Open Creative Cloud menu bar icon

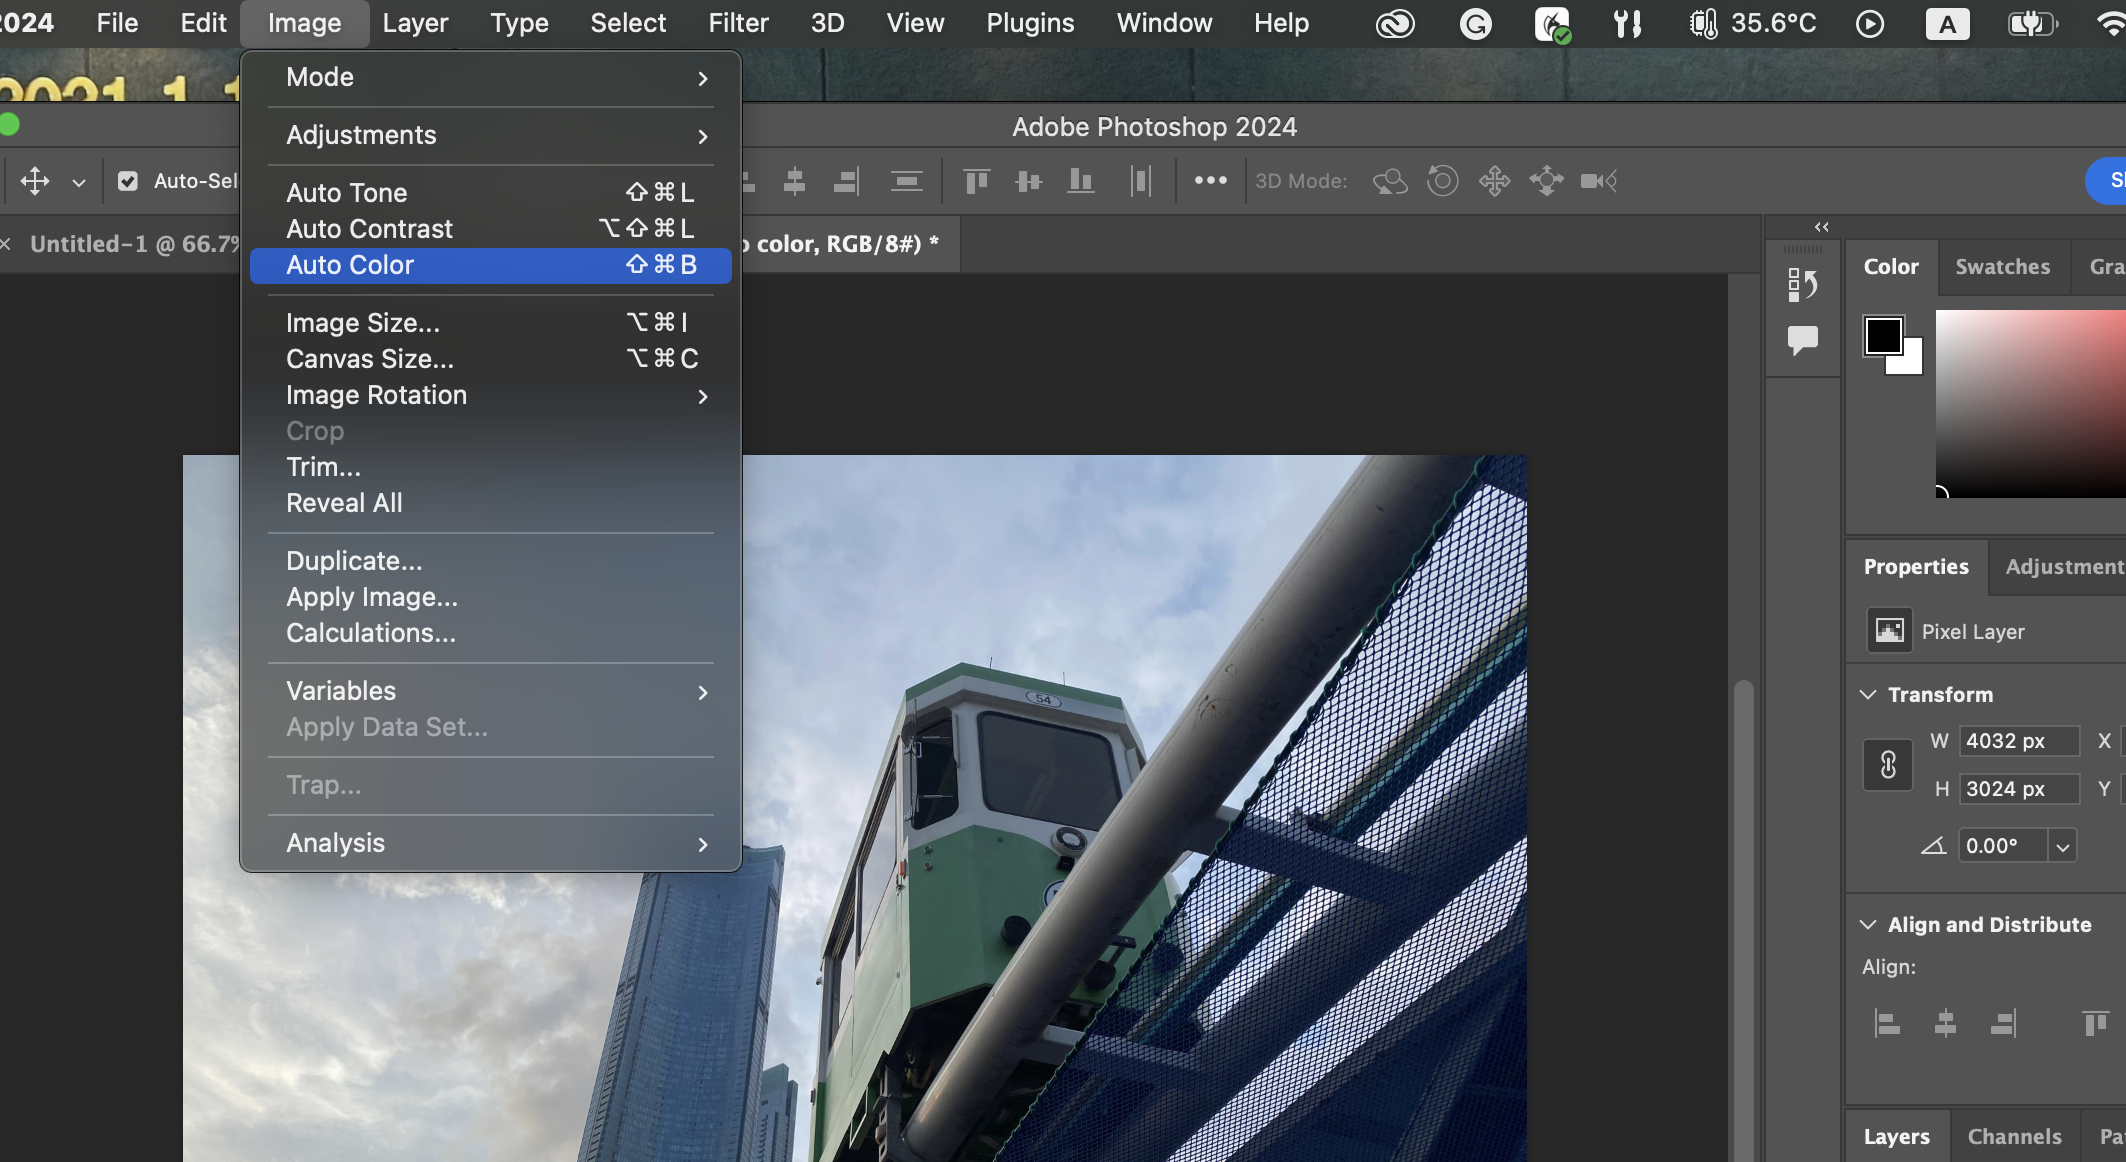[1395, 24]
